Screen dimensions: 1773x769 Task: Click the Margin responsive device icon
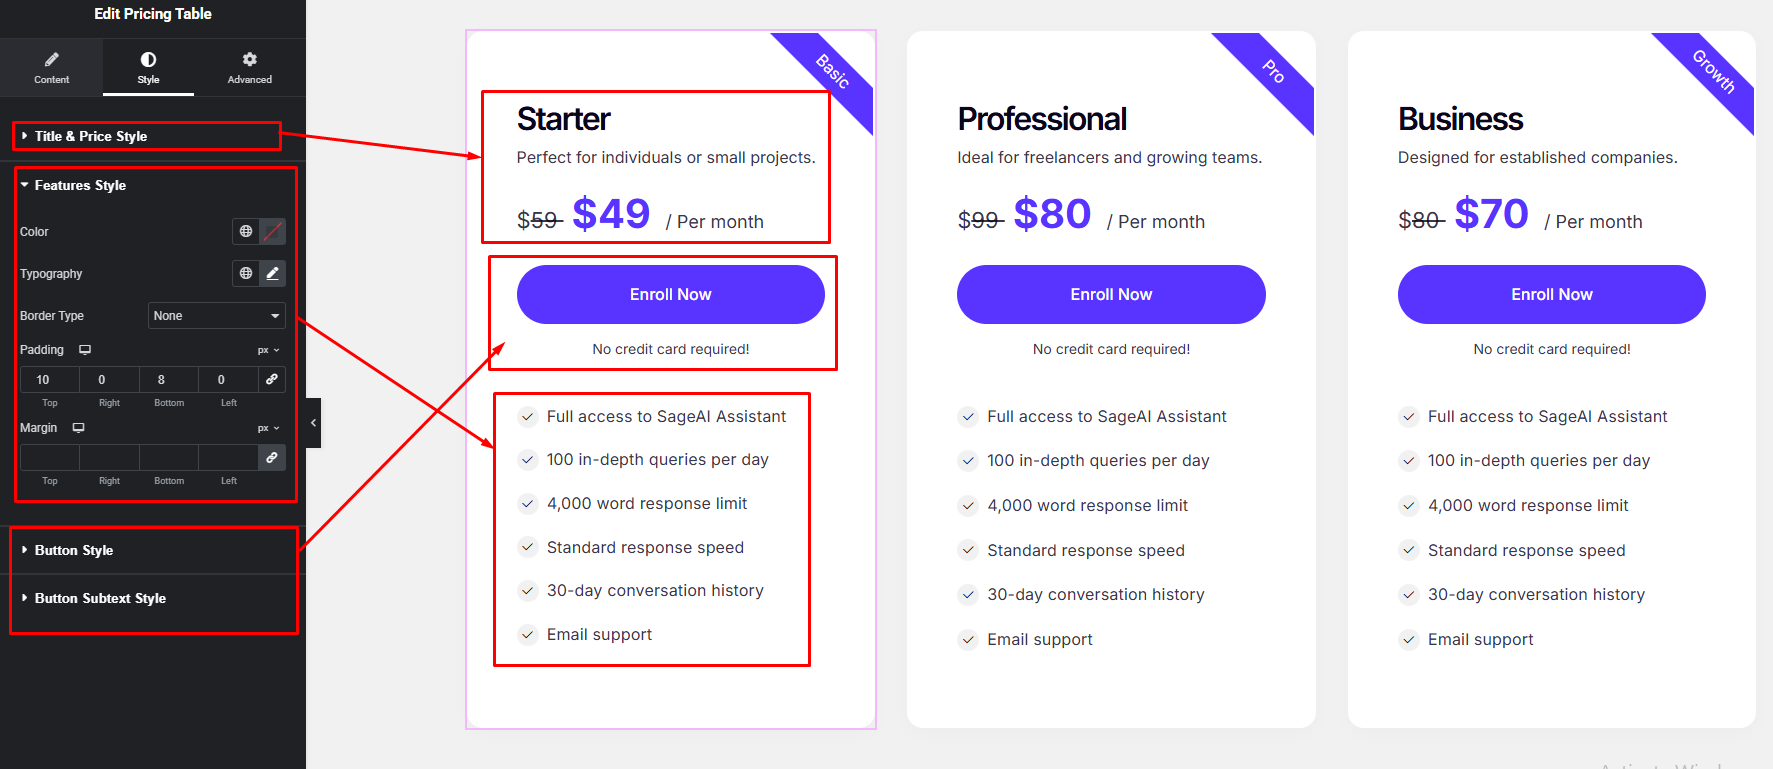pyautogui.click(x=78, y=428)
